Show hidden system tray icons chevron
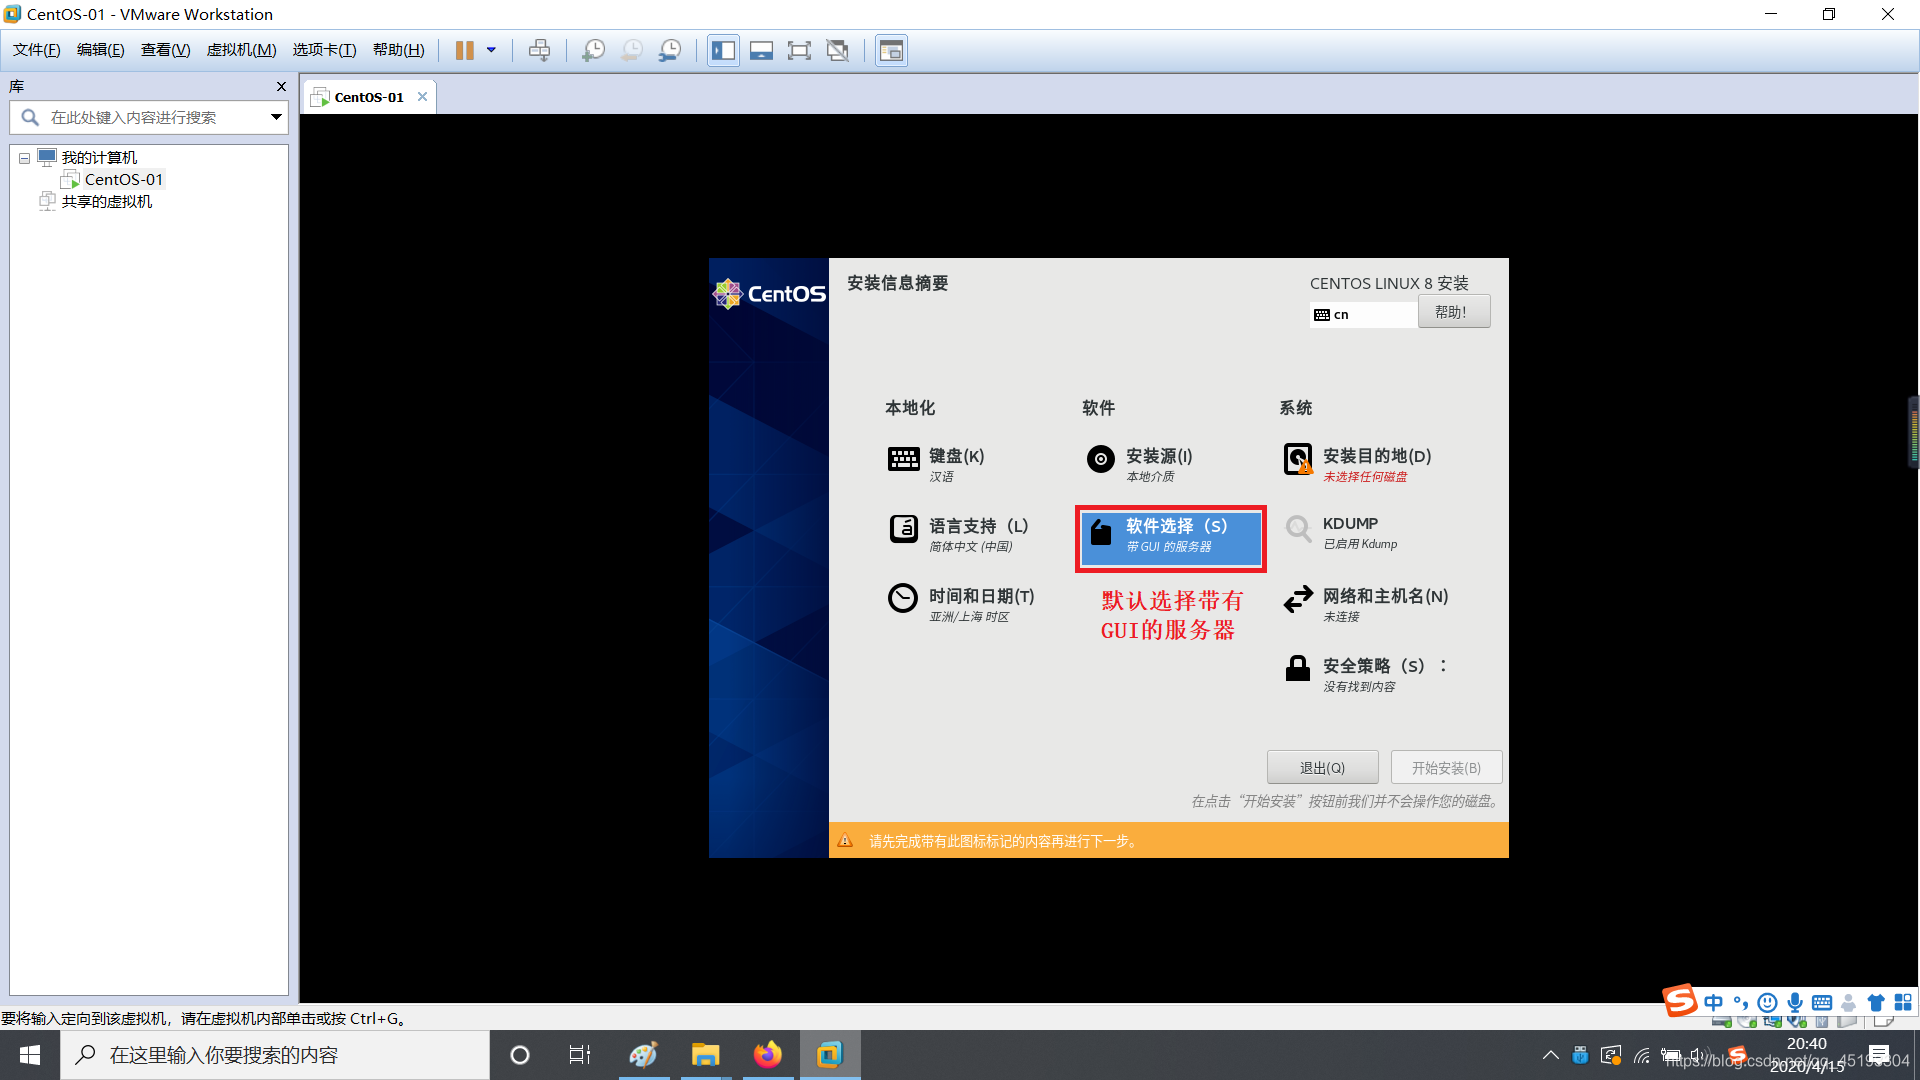 [1550, 1055]
